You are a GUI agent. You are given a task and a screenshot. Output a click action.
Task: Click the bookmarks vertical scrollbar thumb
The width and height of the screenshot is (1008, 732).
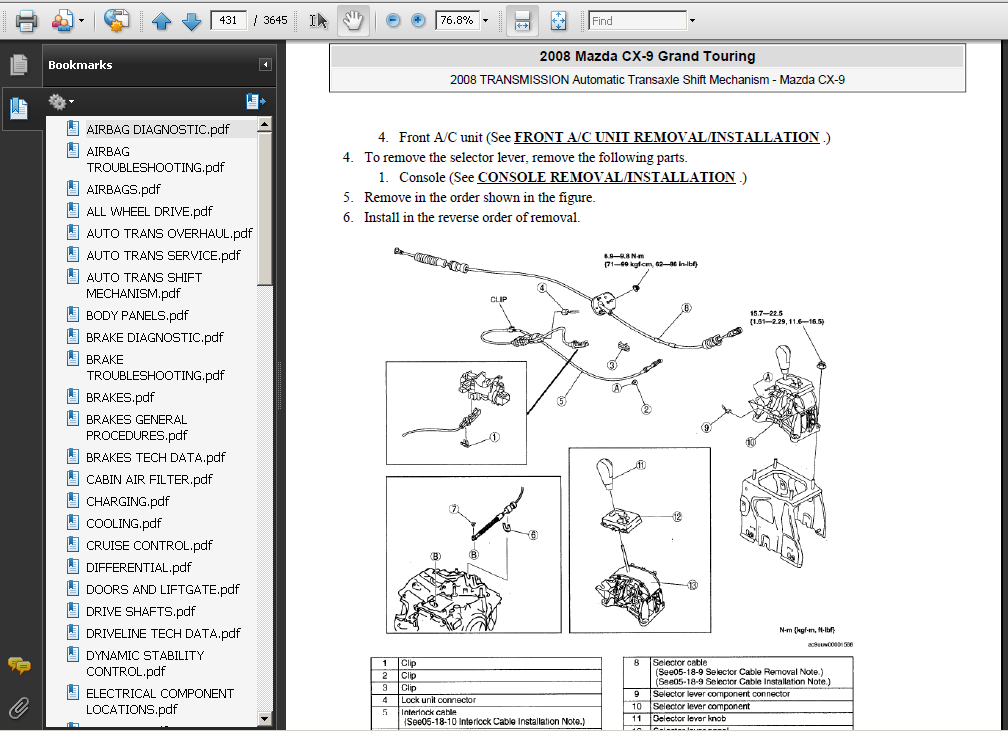click(x=265, y=208)
